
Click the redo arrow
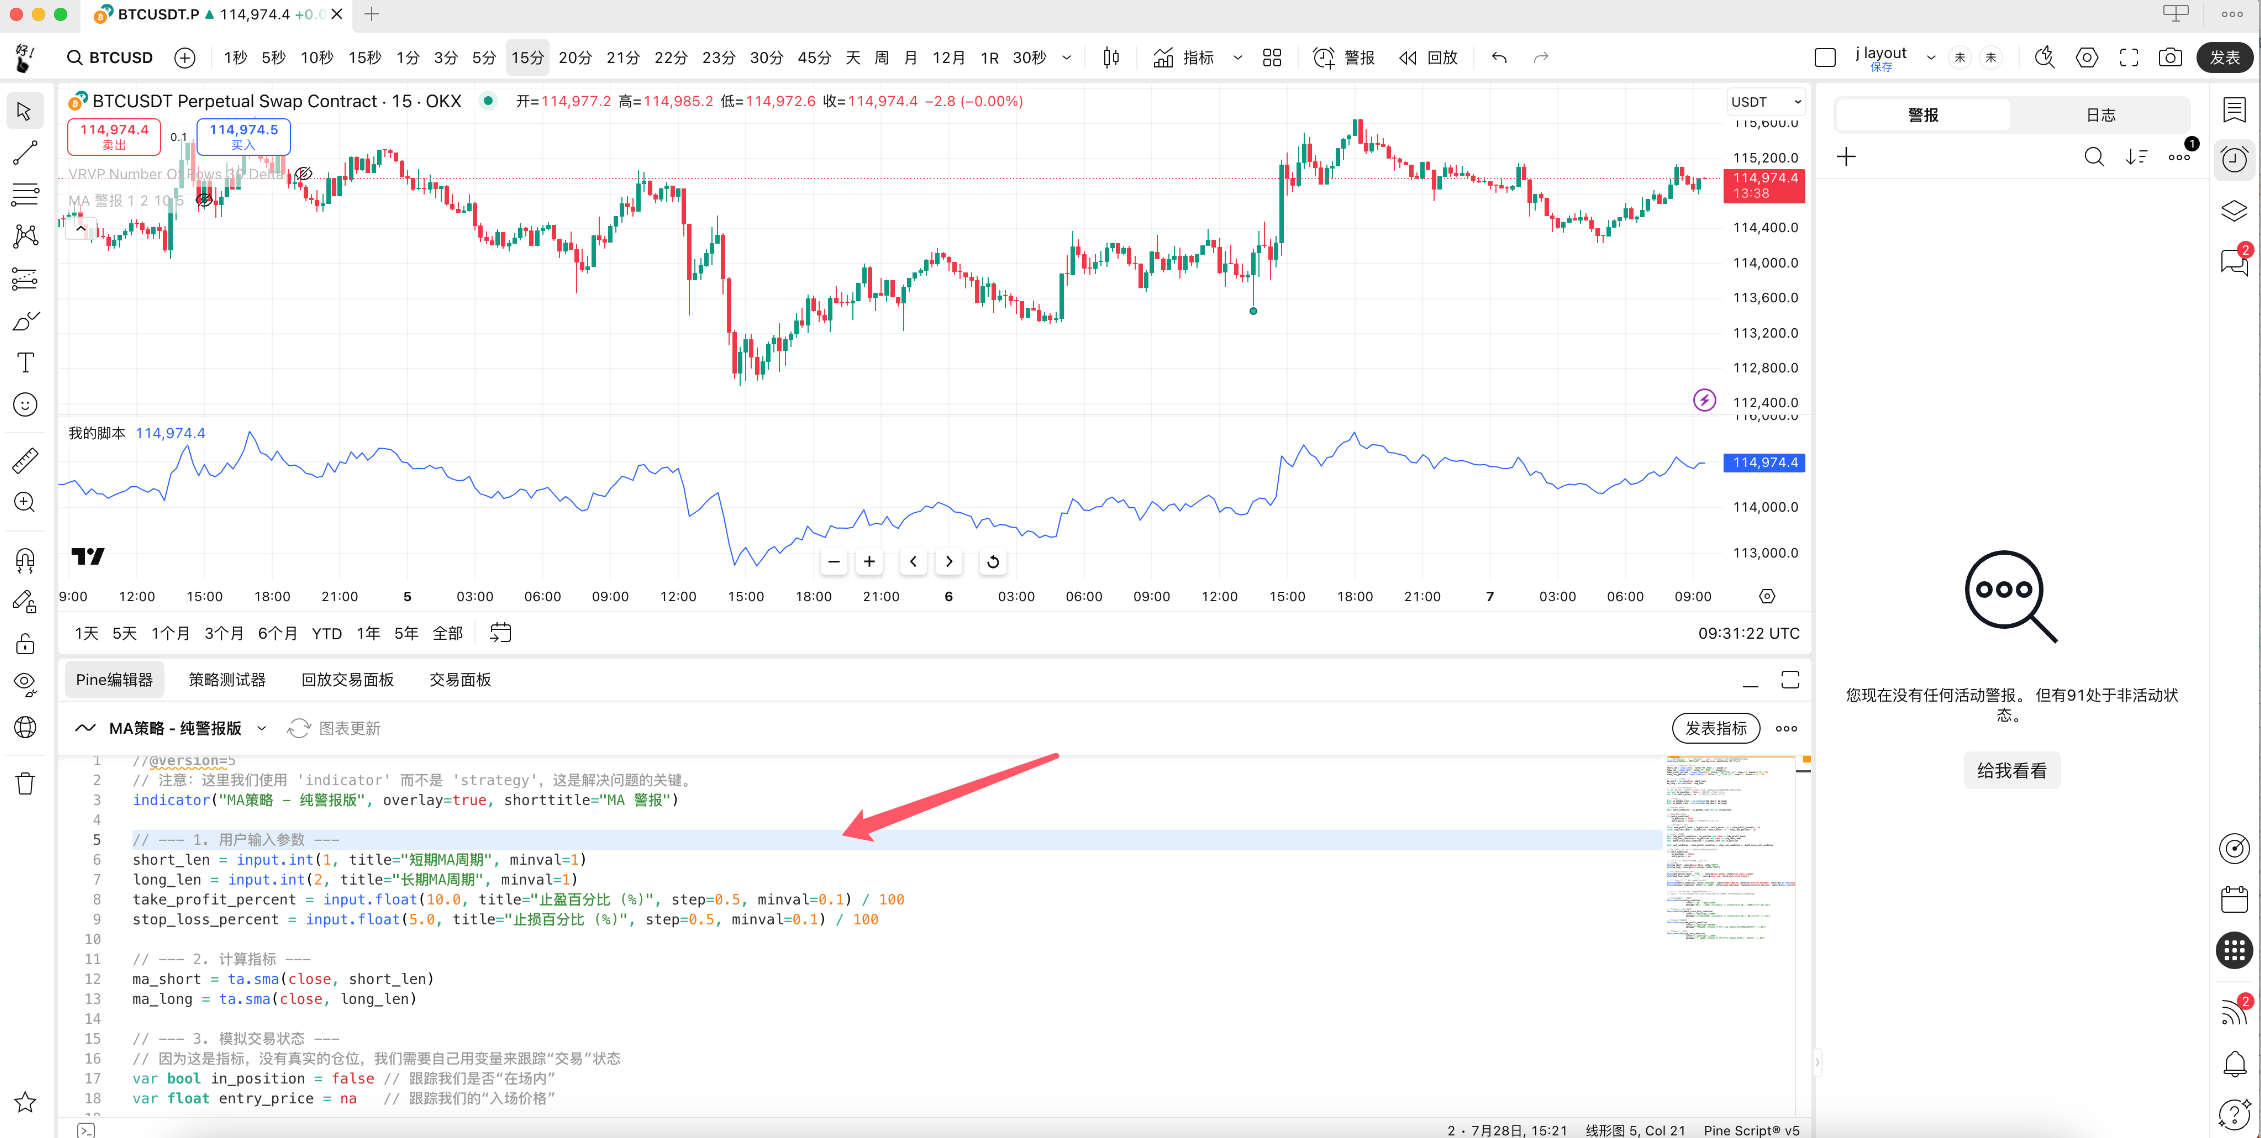point(1541,58)
